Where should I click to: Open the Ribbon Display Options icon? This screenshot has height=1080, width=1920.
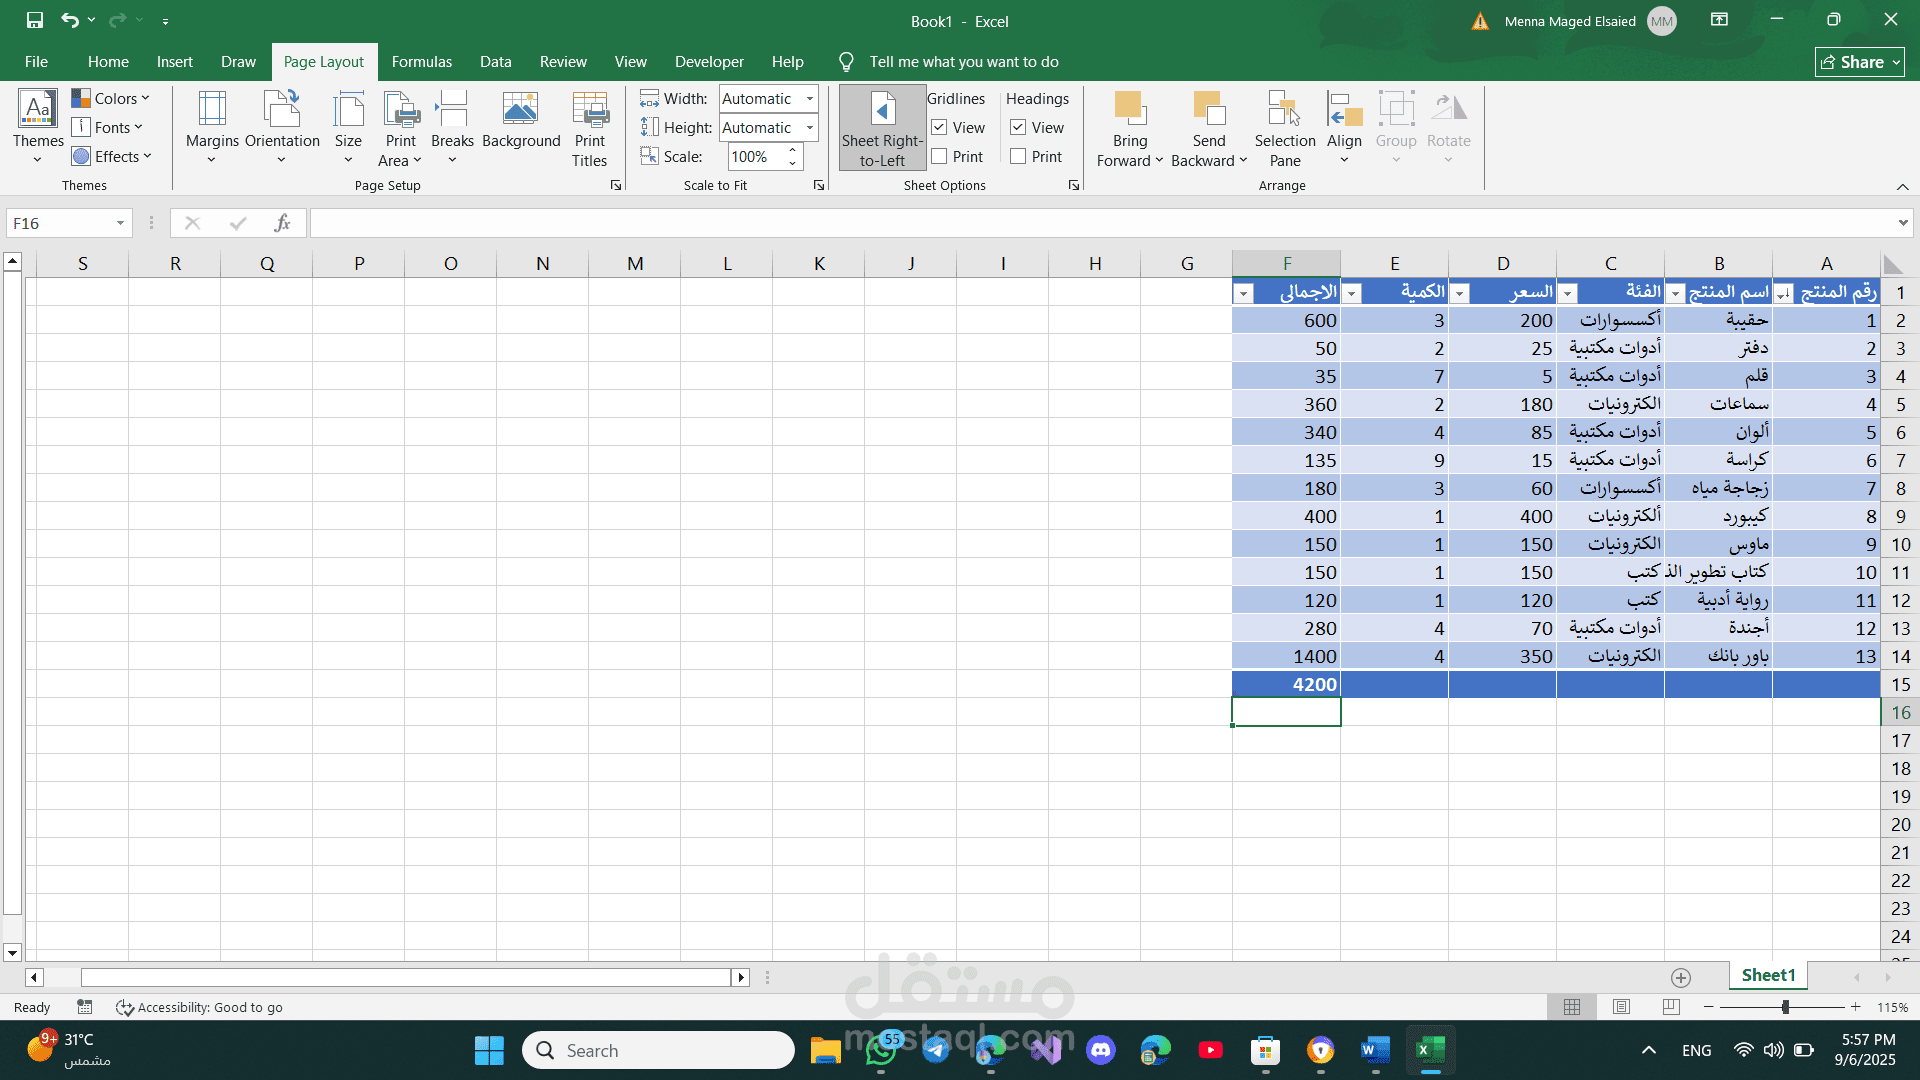(x=1720, y=20)
